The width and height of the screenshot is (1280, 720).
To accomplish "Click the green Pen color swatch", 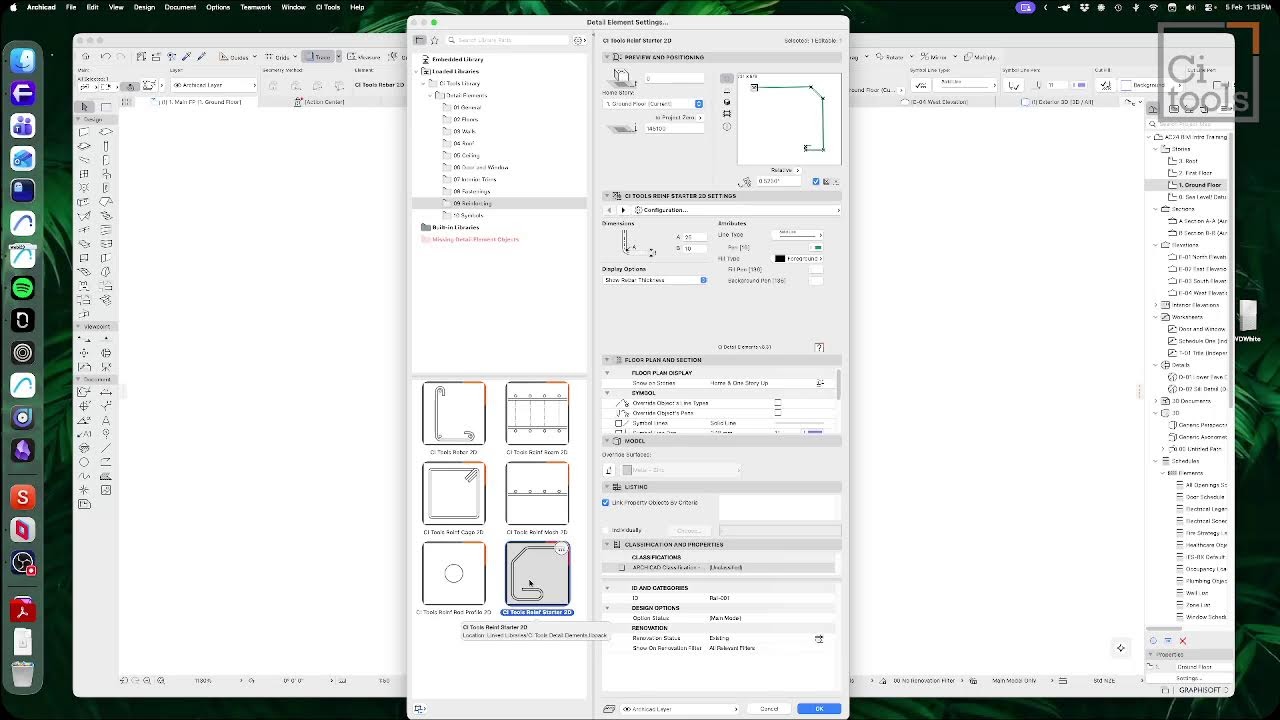I will (817, 247).
